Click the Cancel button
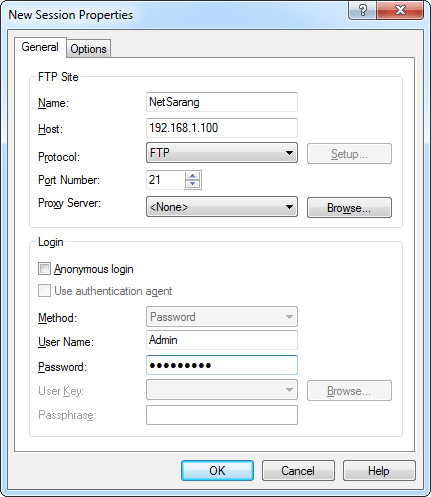The image size is (431, 497). (298, 471)
